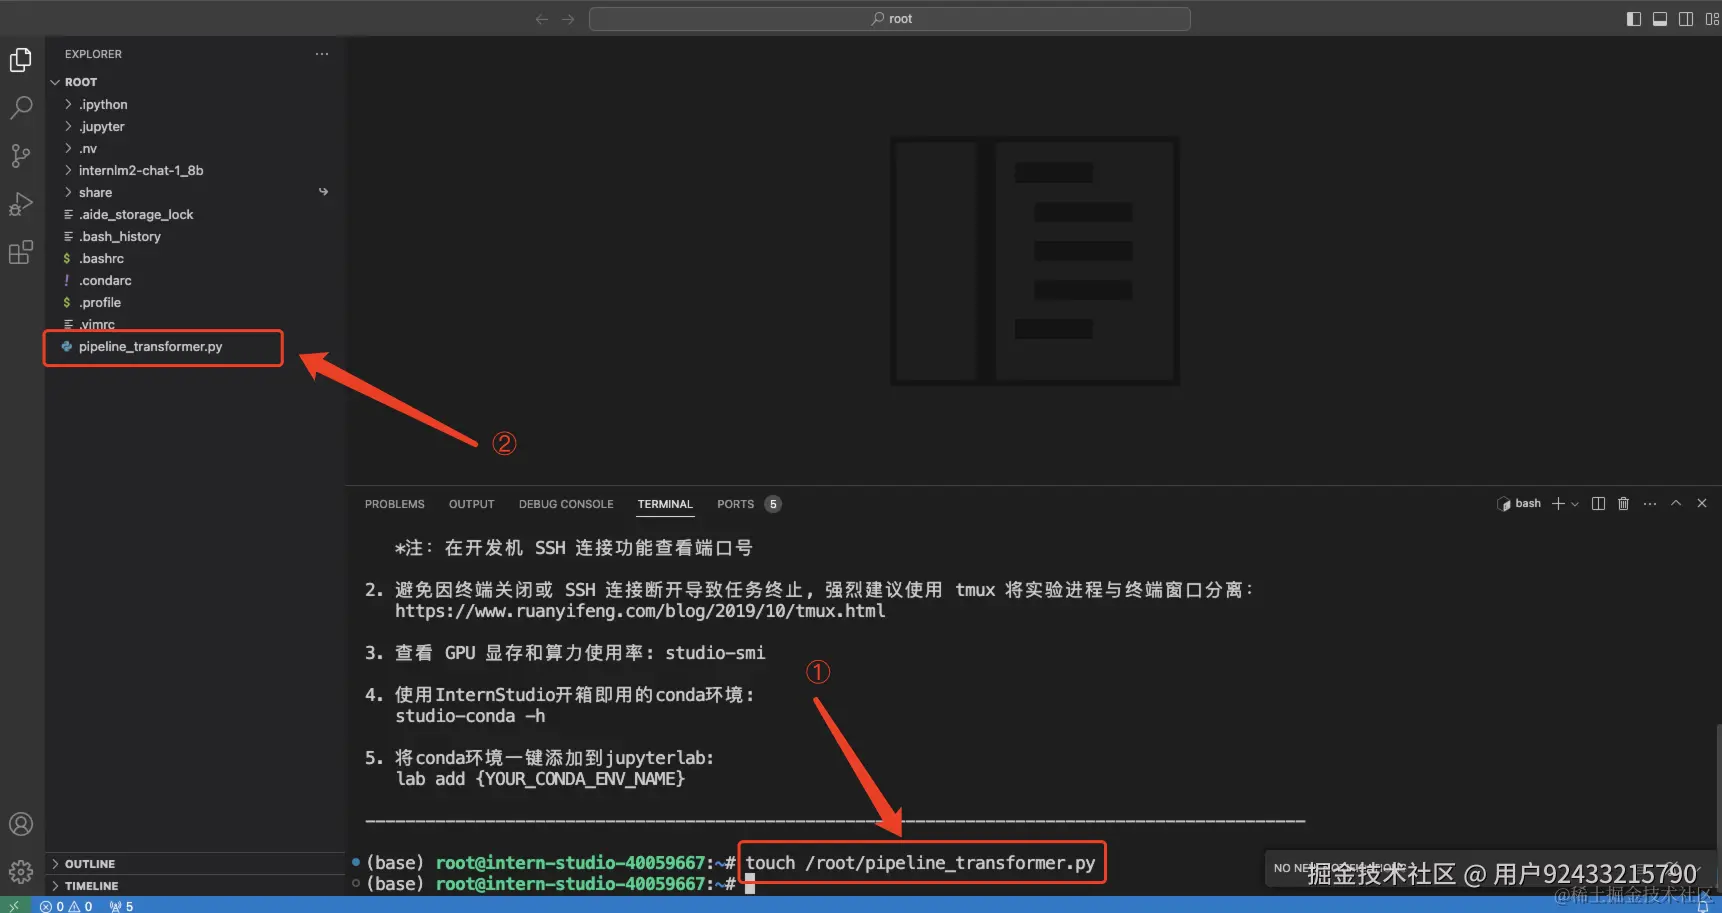Toggle the primary side bar

coord(1634,19)
